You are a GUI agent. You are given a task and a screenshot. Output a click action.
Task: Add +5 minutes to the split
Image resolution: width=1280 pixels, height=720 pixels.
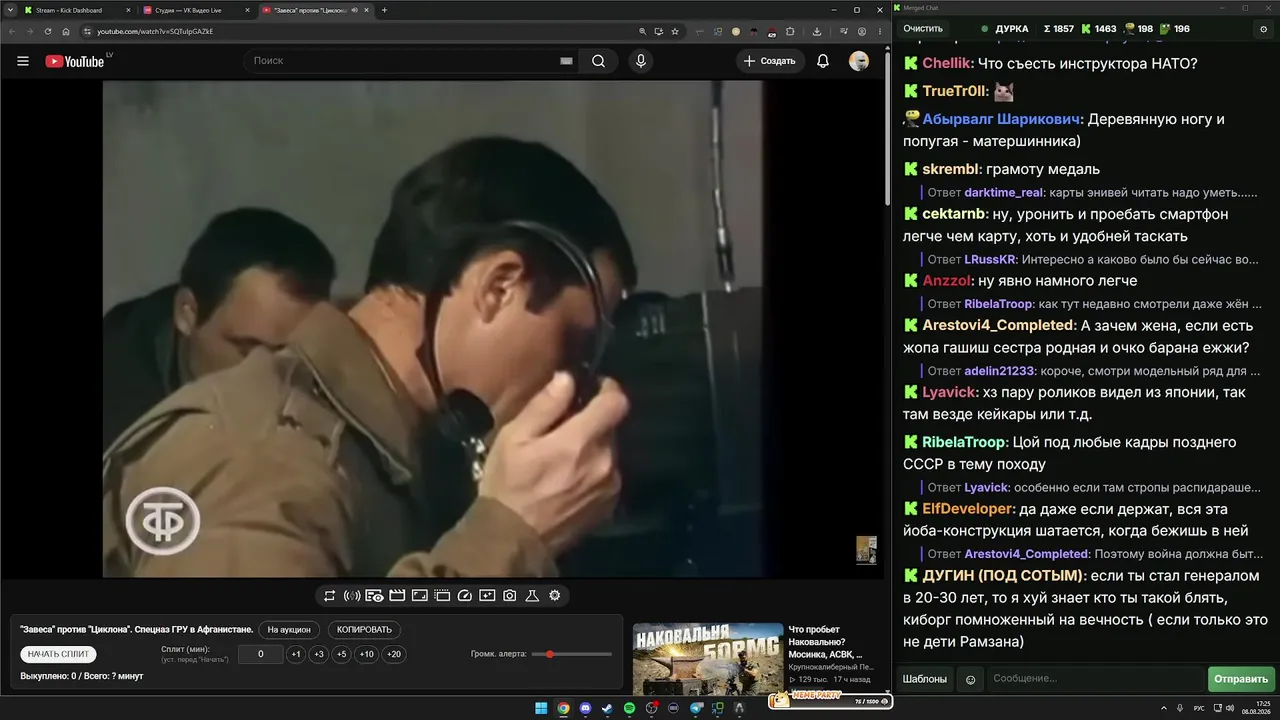pos(341,654)
